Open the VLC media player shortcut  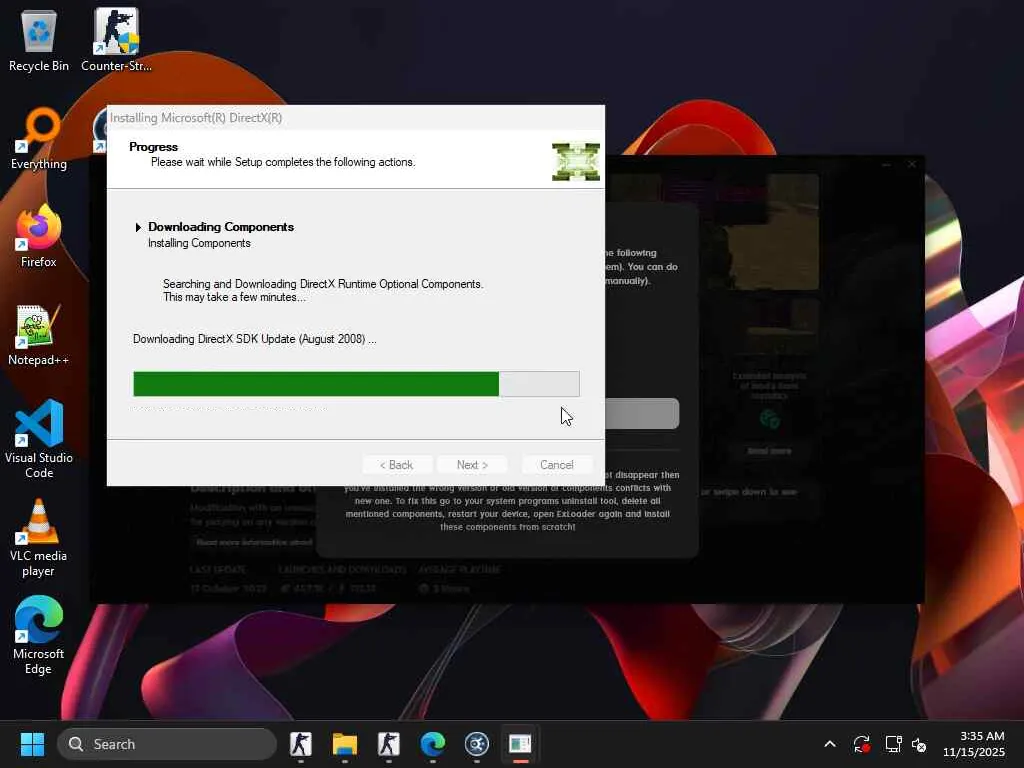point(39,537)
